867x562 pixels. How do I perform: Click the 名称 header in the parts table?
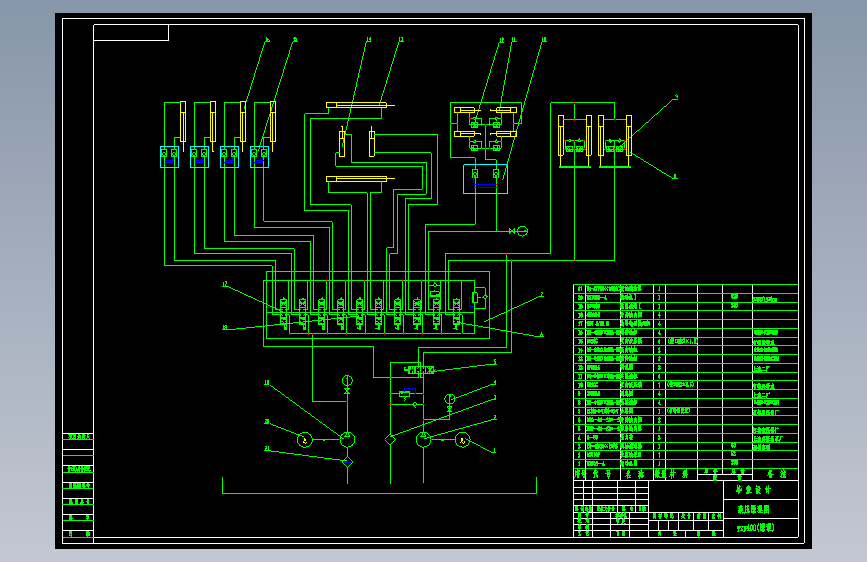pos(636,474)
